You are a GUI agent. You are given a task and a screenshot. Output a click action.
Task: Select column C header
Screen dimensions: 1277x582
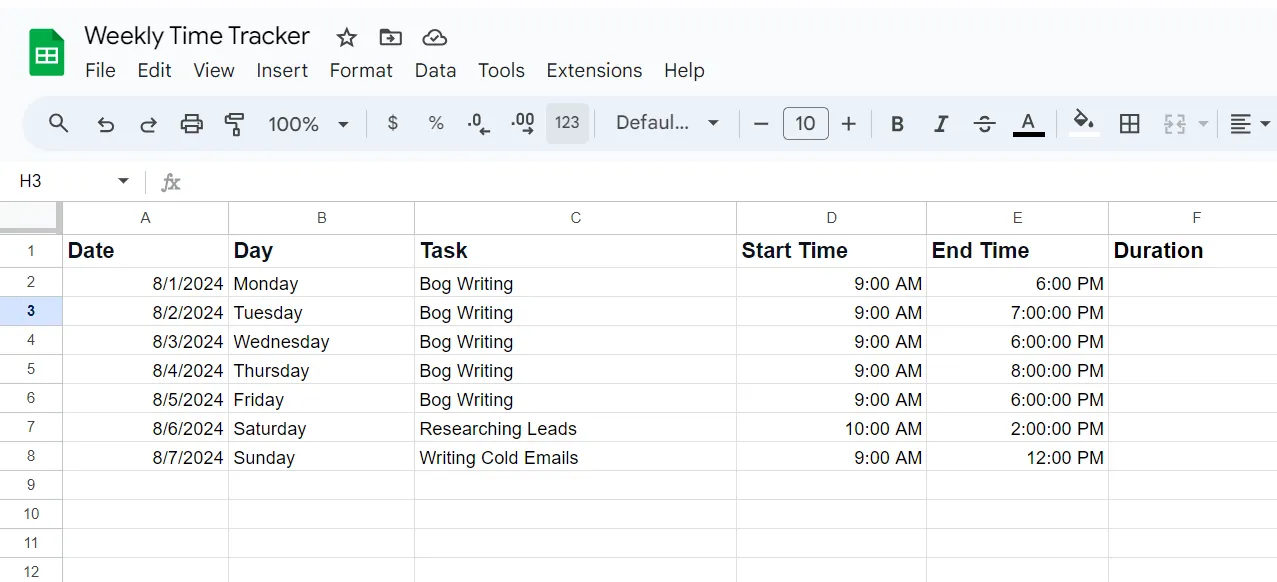(575, 217)
